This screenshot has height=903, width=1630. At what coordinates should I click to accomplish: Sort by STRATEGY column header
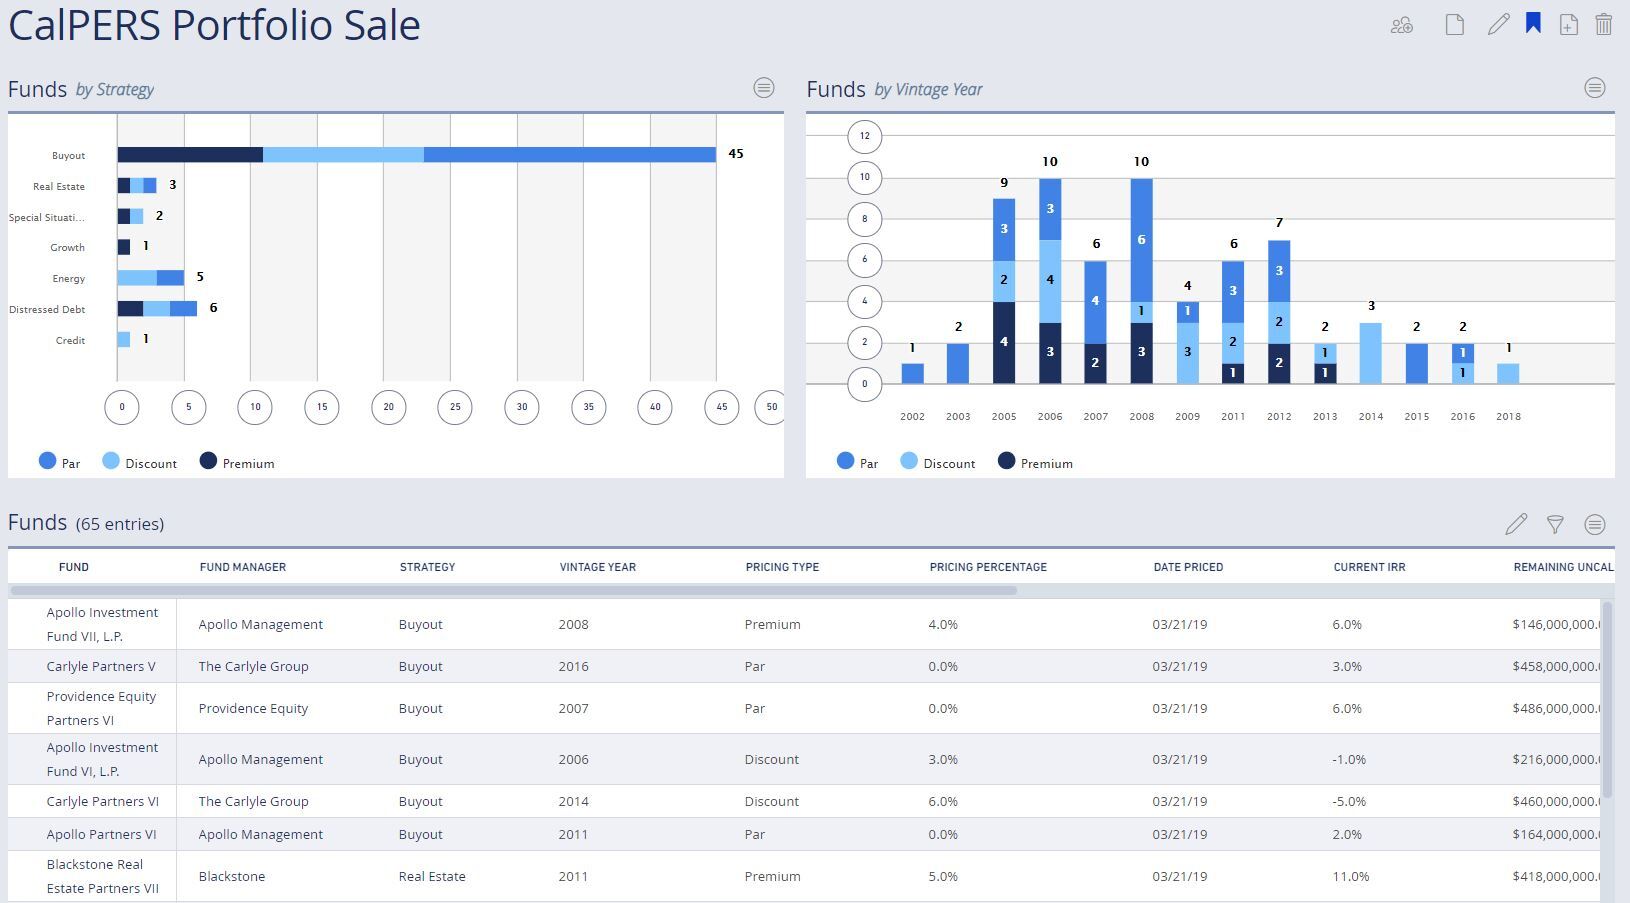[427, 567]
